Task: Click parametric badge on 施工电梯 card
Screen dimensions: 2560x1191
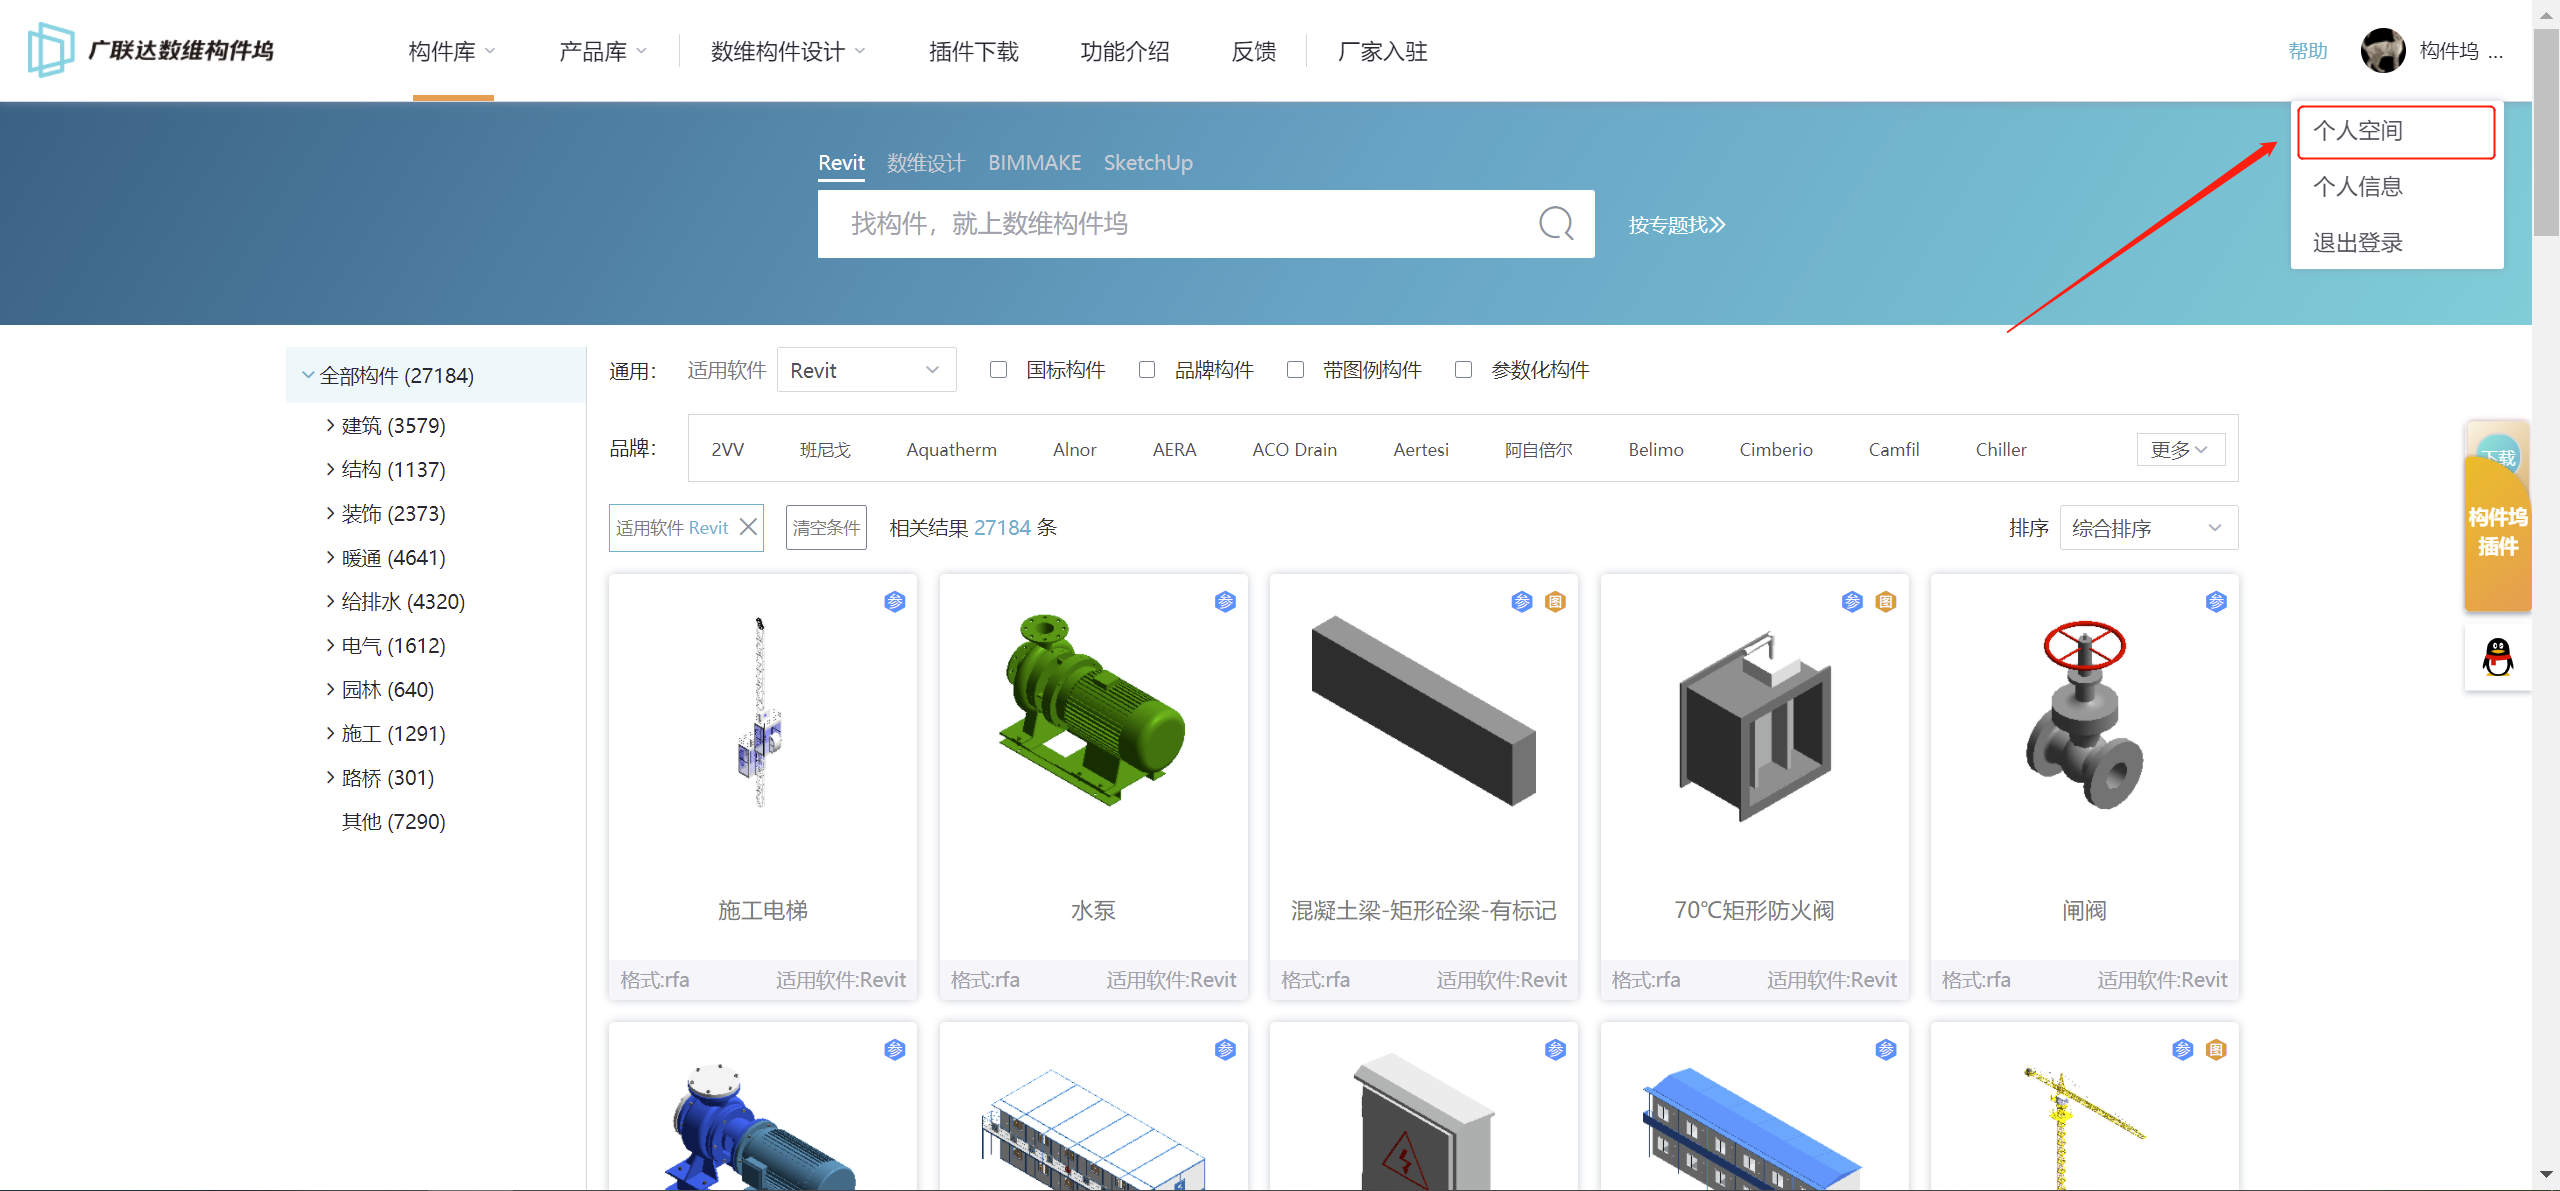Action: pos(895,601)
